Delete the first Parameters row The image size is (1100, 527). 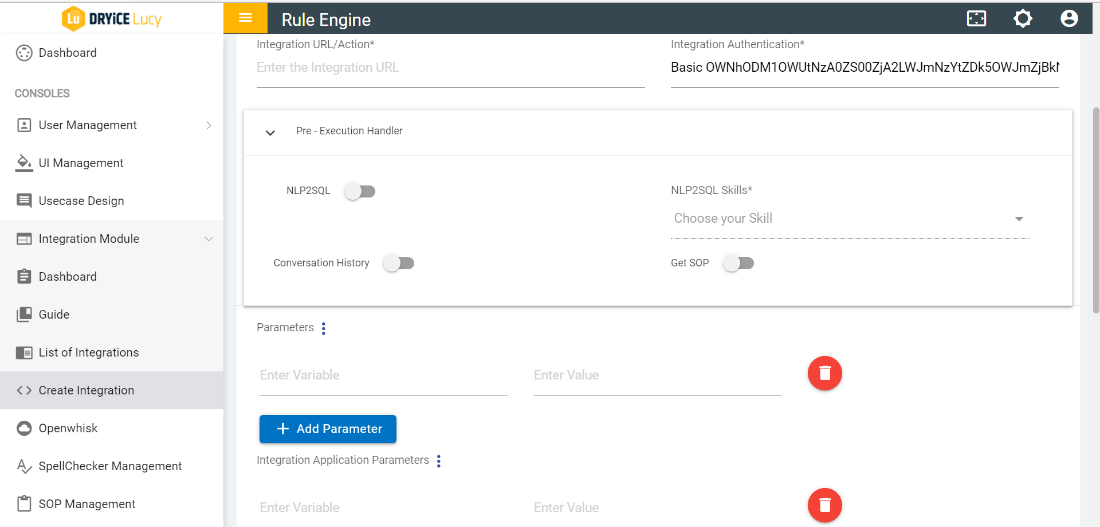[x=825, y=373]
